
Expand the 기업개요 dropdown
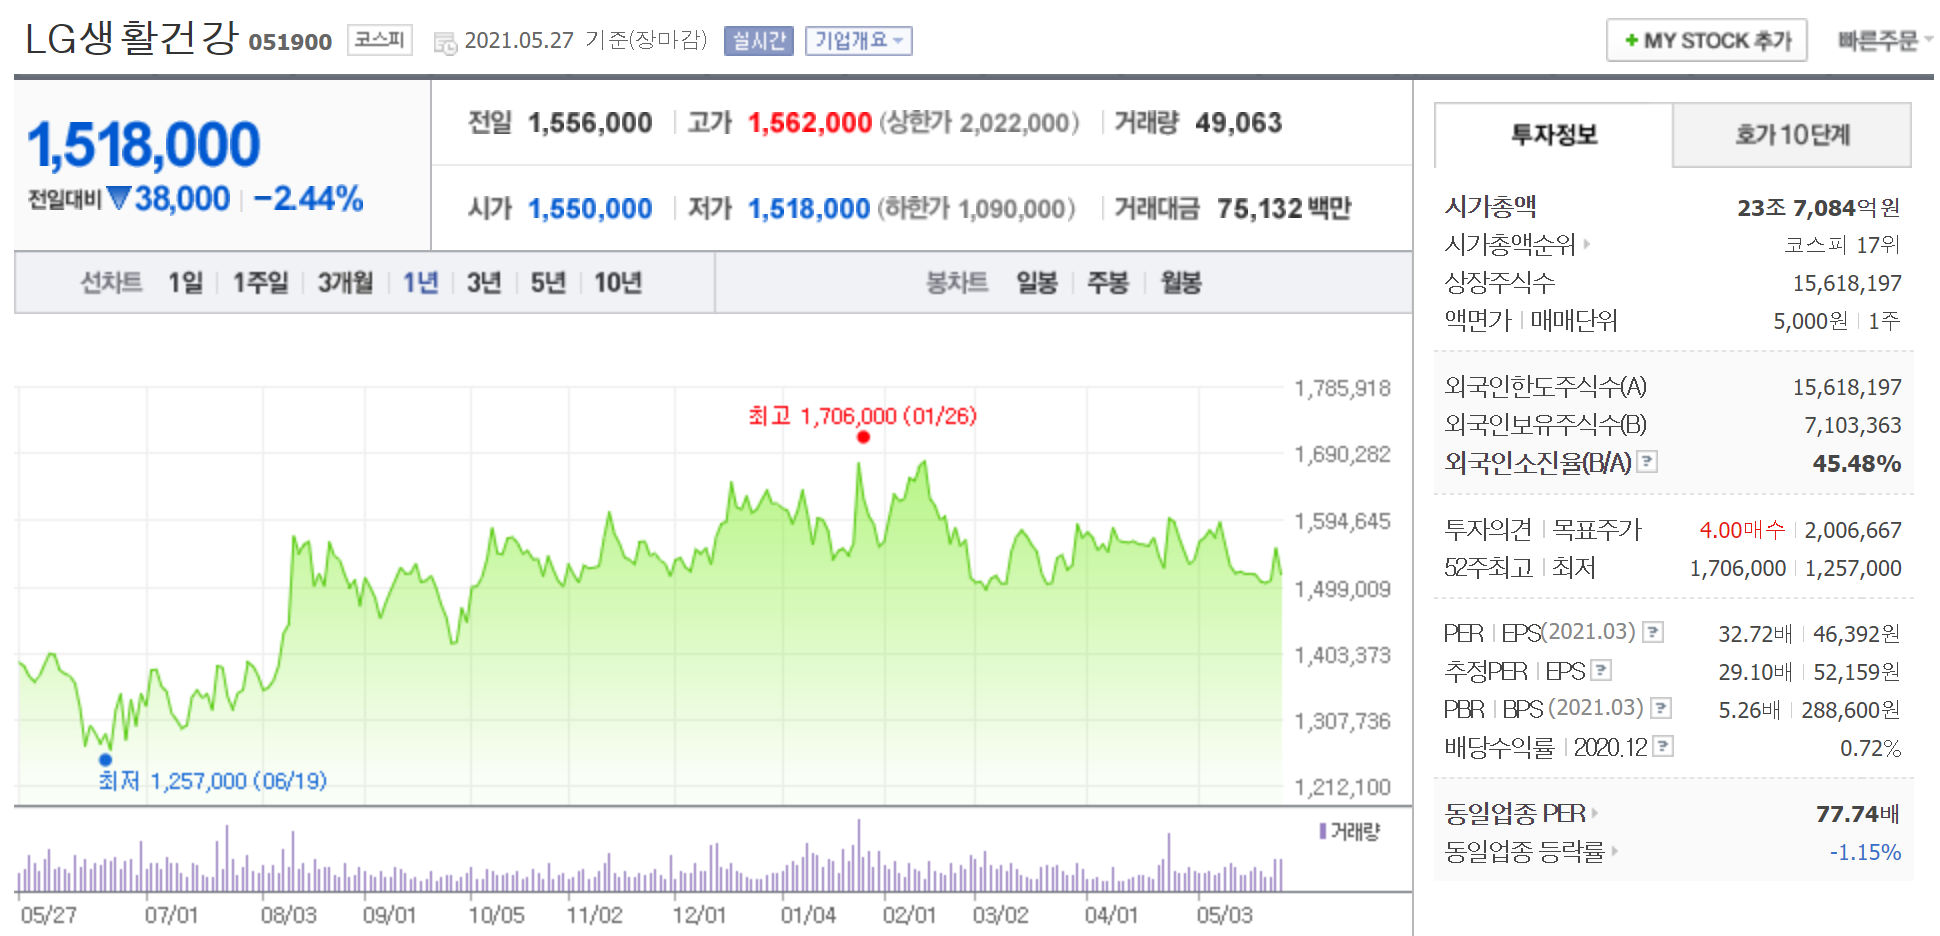(x=858, y=40)
